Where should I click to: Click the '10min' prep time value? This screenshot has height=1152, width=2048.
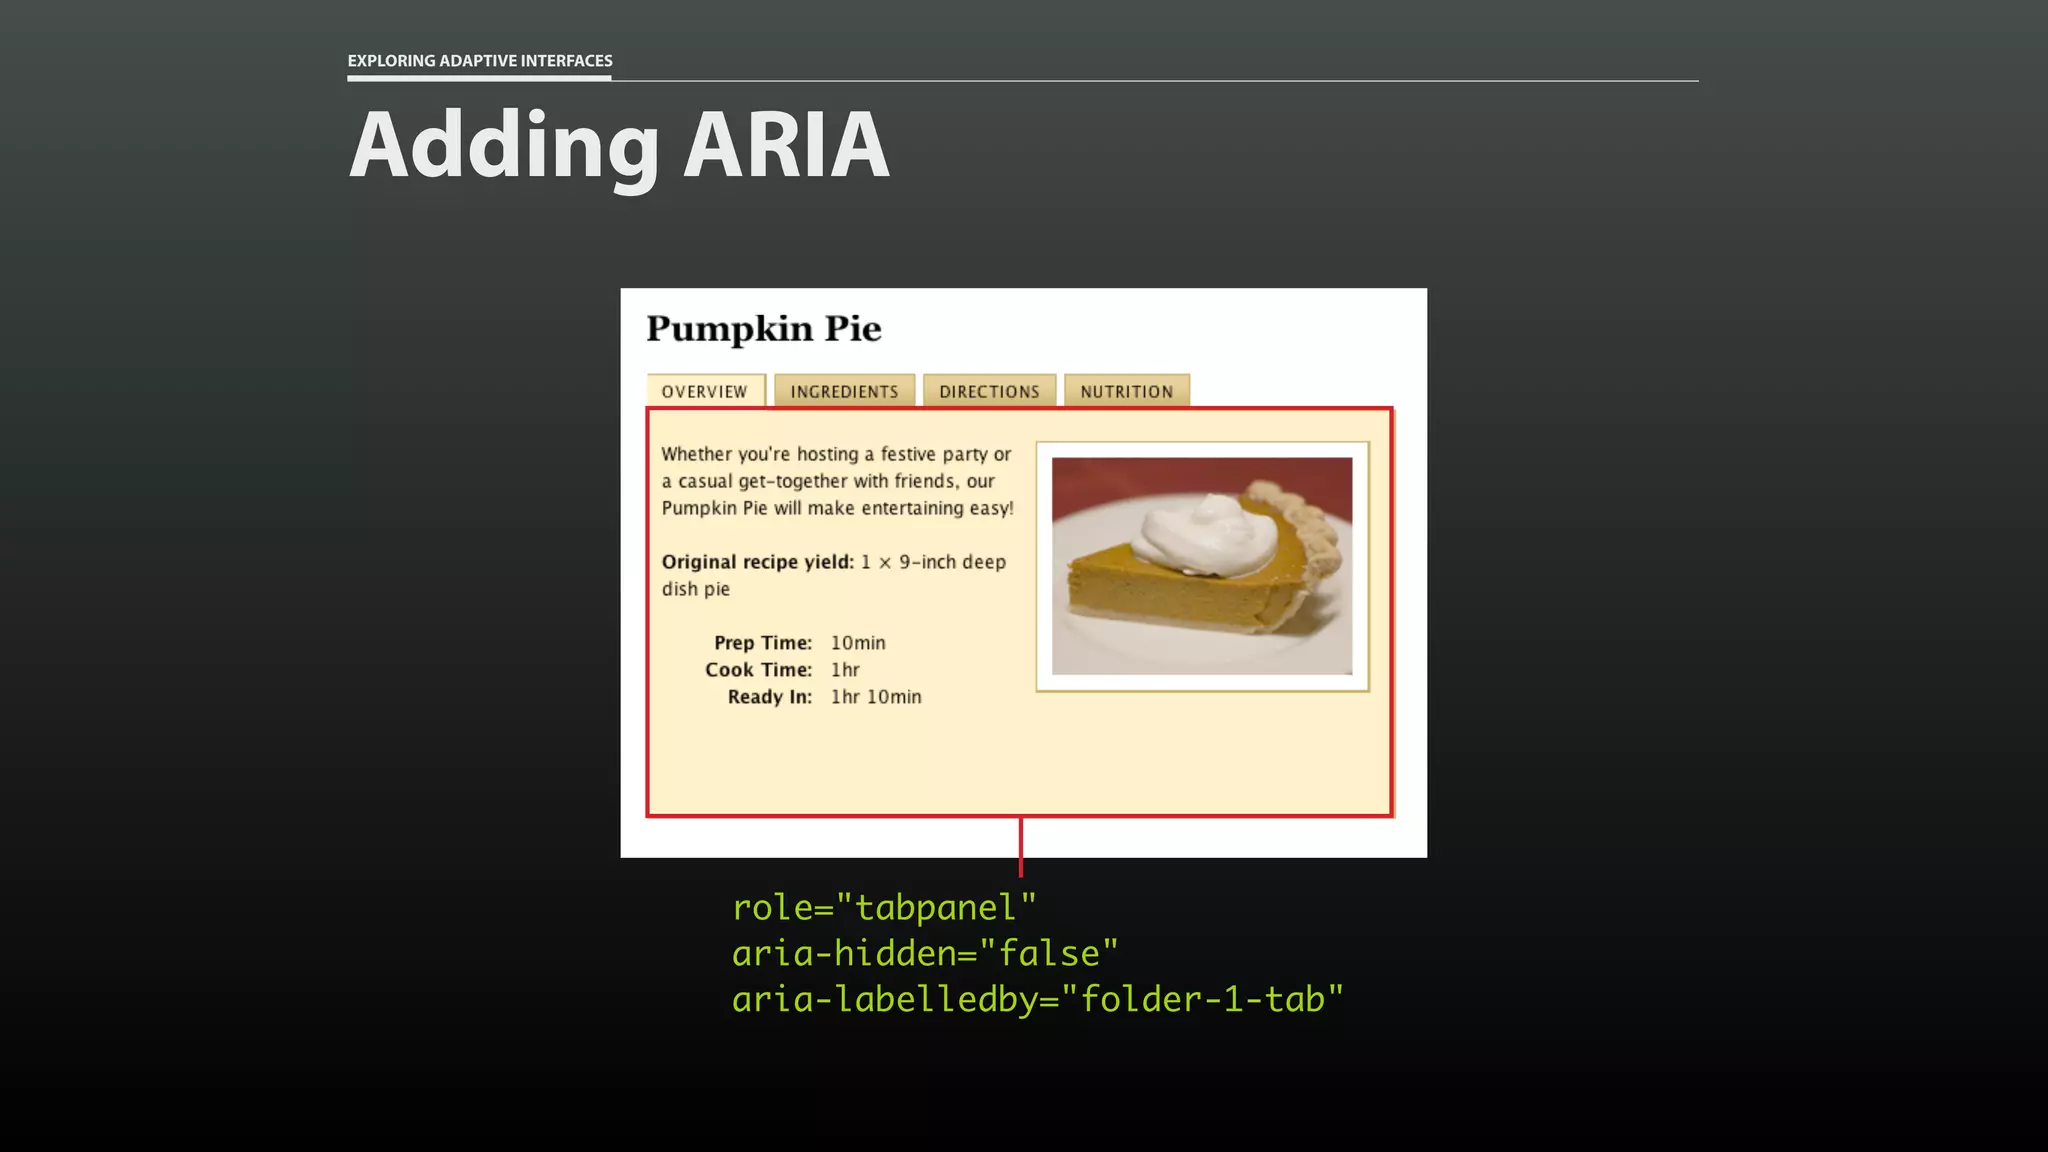(x=858, y=643)
